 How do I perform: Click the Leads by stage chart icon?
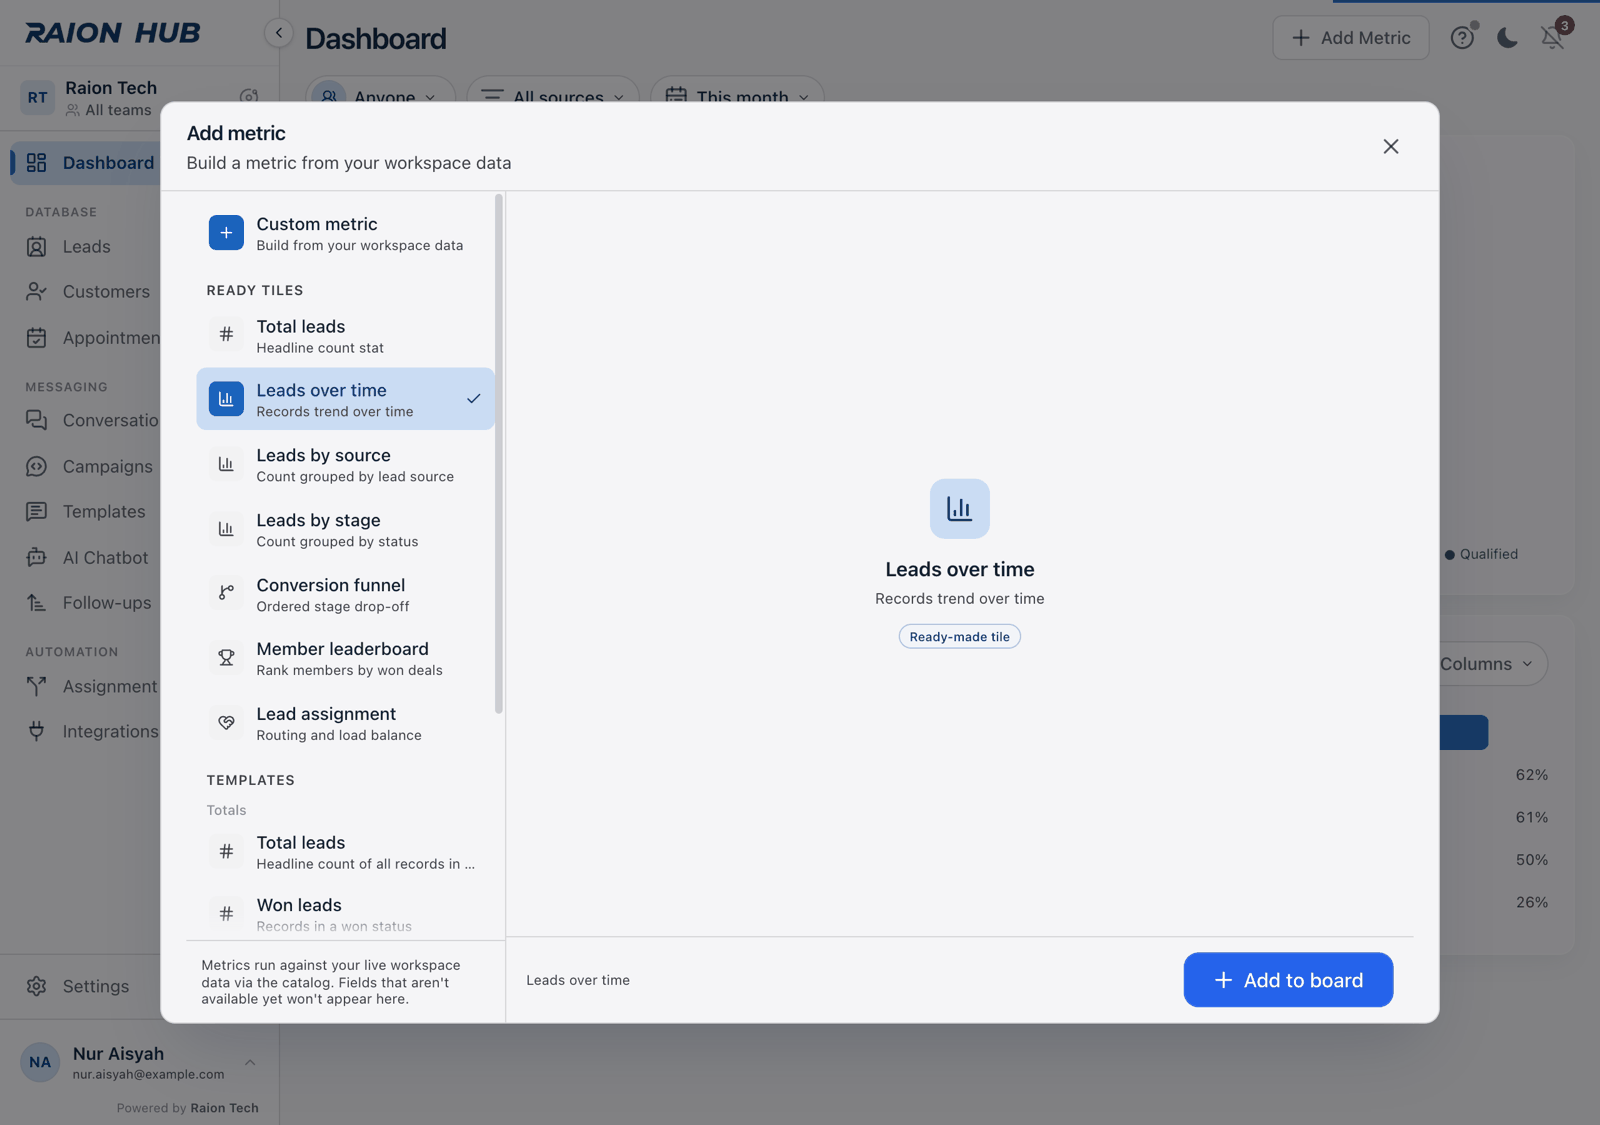[226, 529]
